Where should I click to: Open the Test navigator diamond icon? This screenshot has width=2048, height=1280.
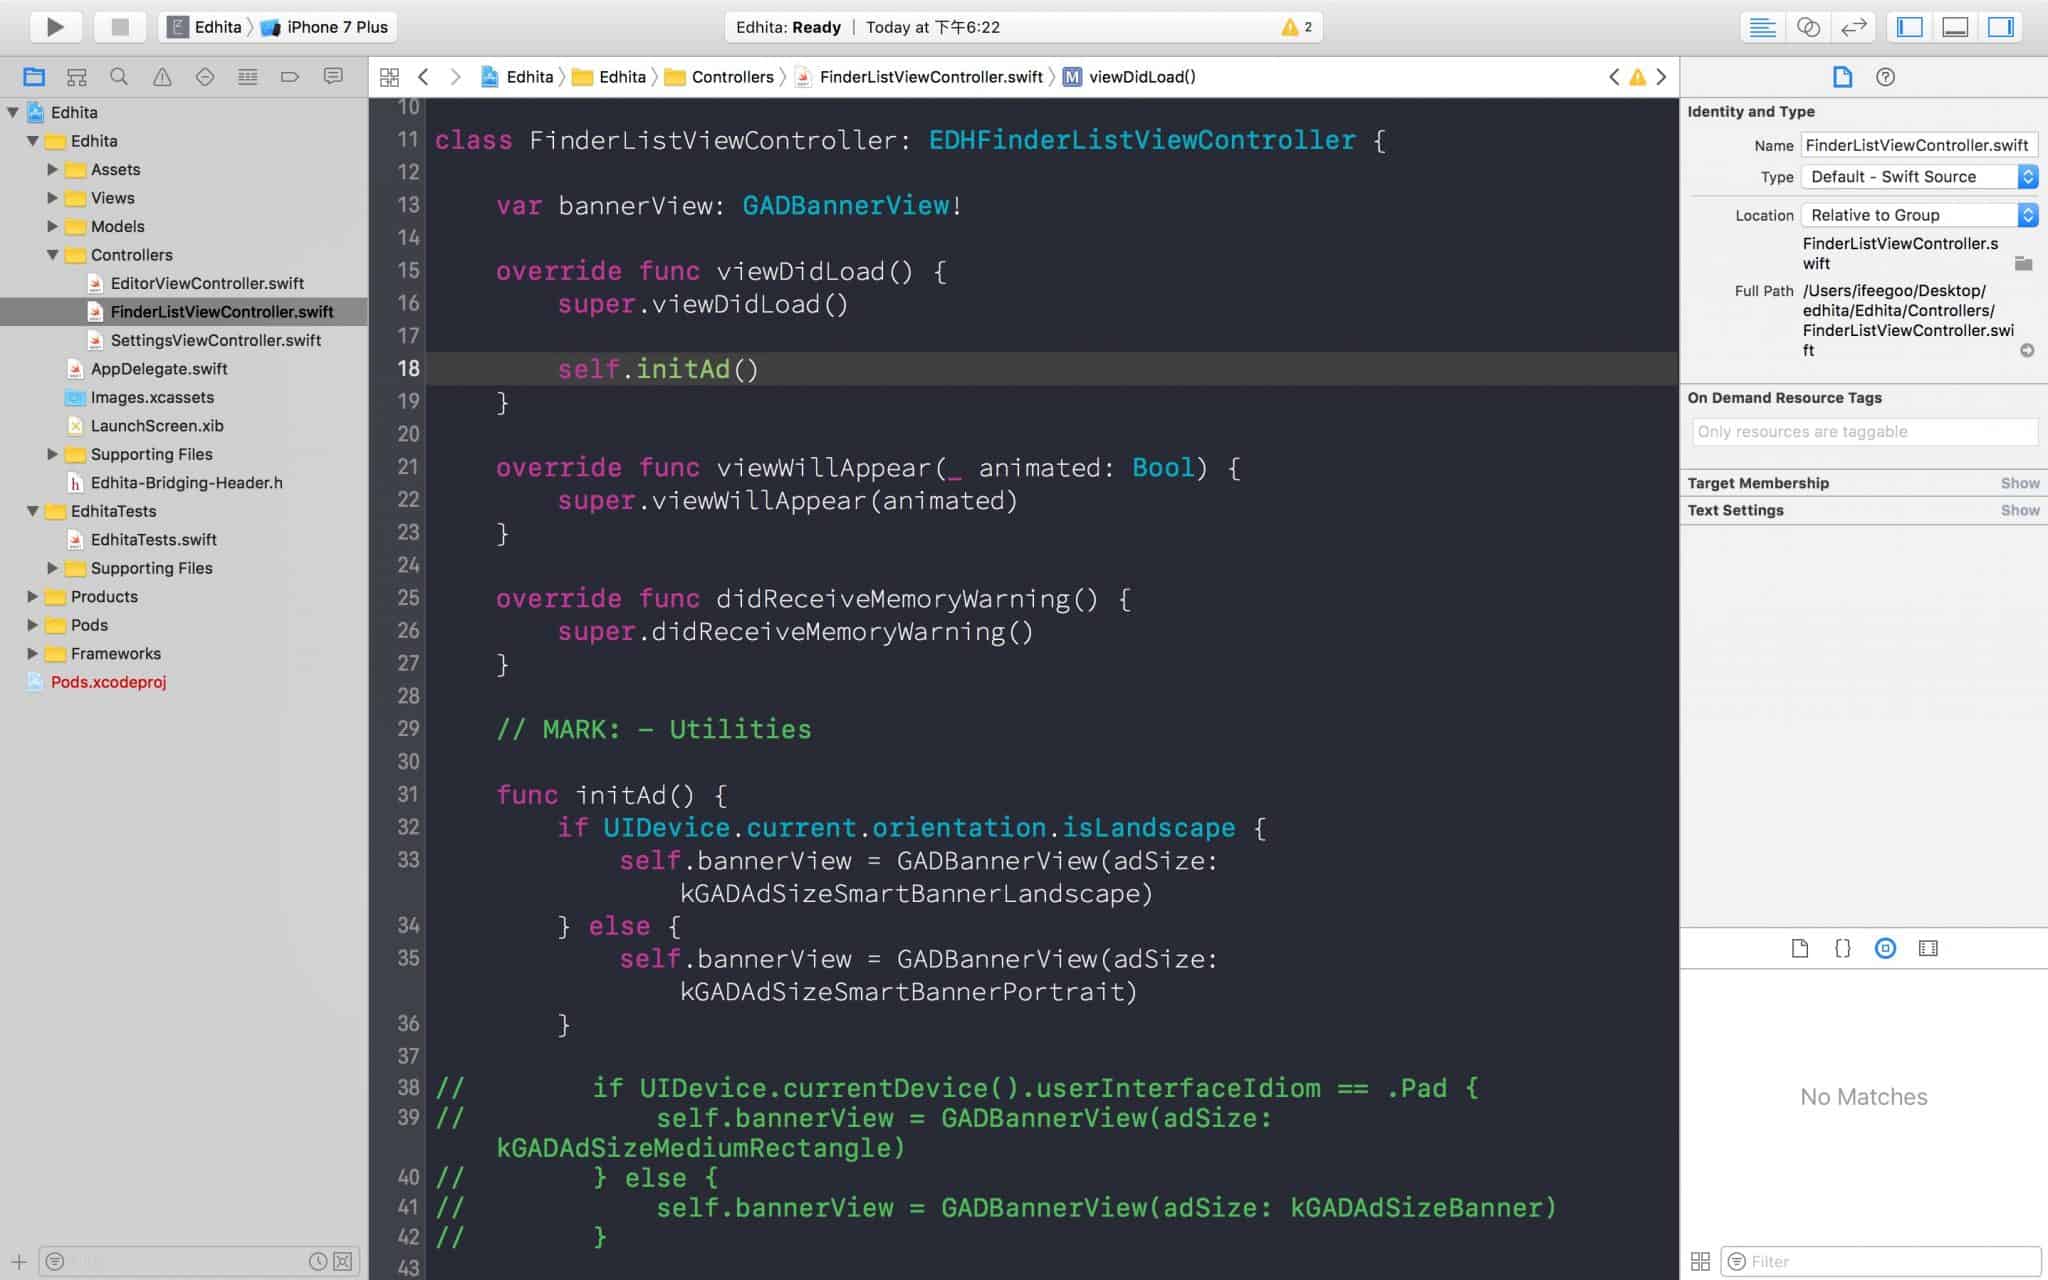tap(205, 77)
